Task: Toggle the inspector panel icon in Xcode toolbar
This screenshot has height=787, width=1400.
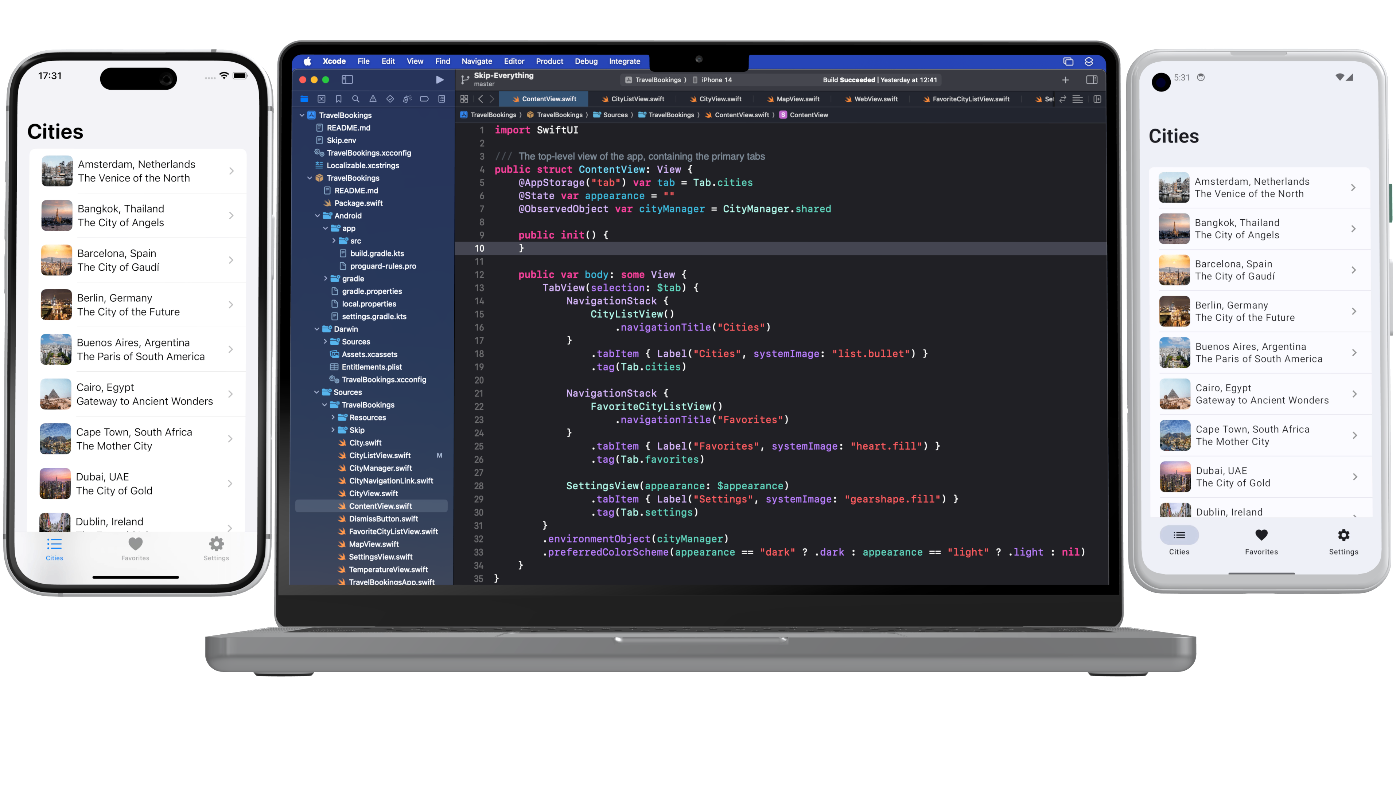Action: [1092, 79]
